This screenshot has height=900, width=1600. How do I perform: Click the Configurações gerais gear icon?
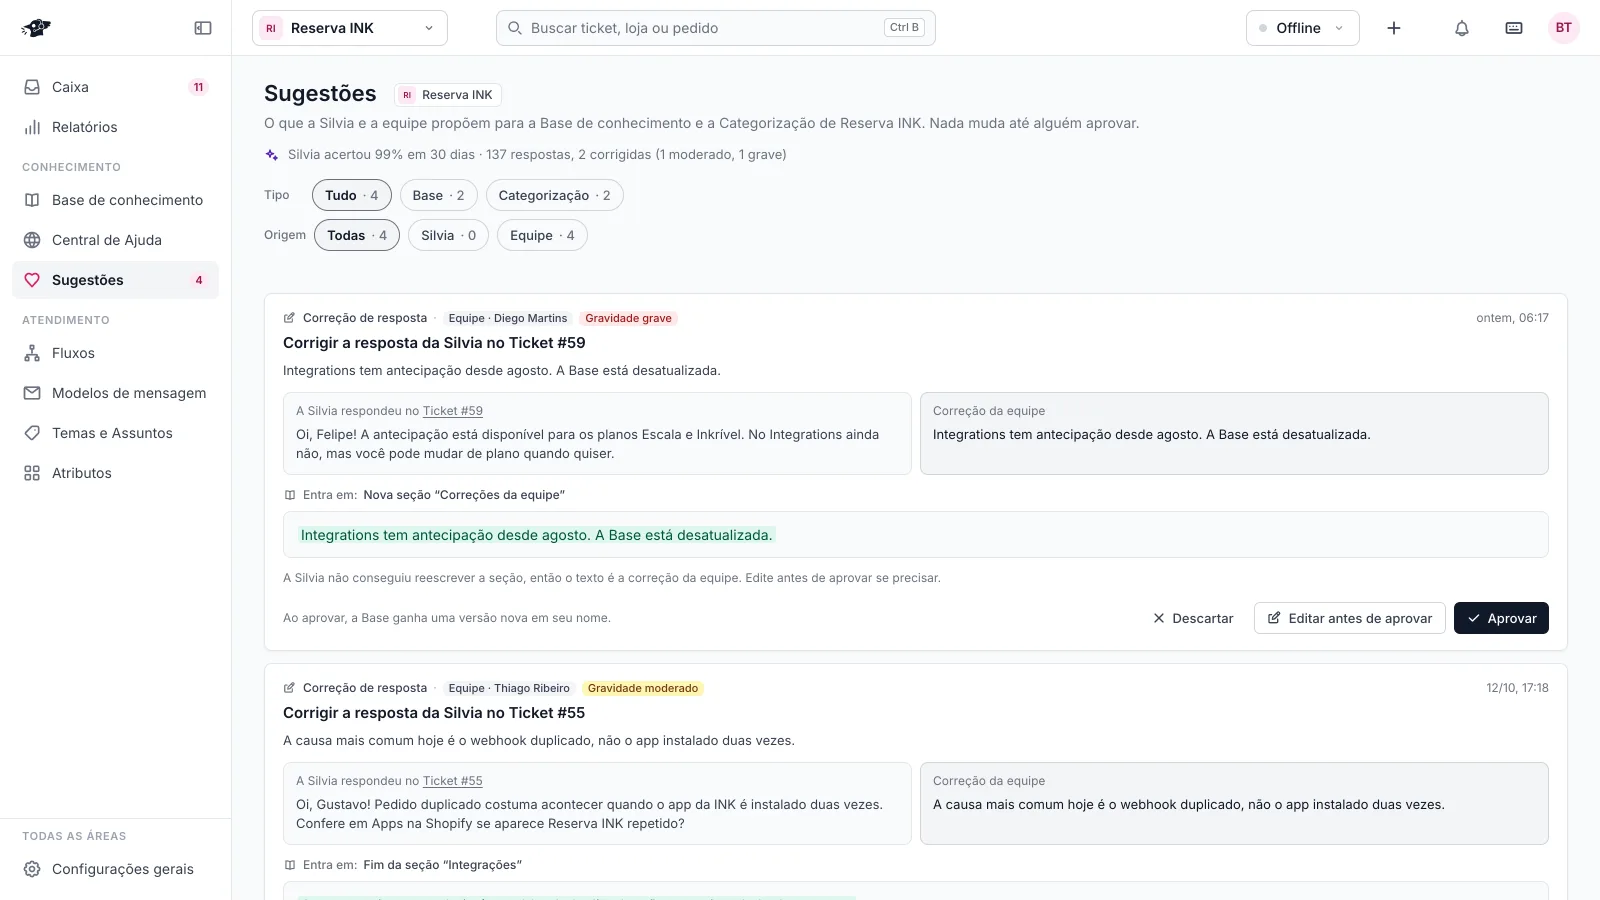(x=32, y=869)
